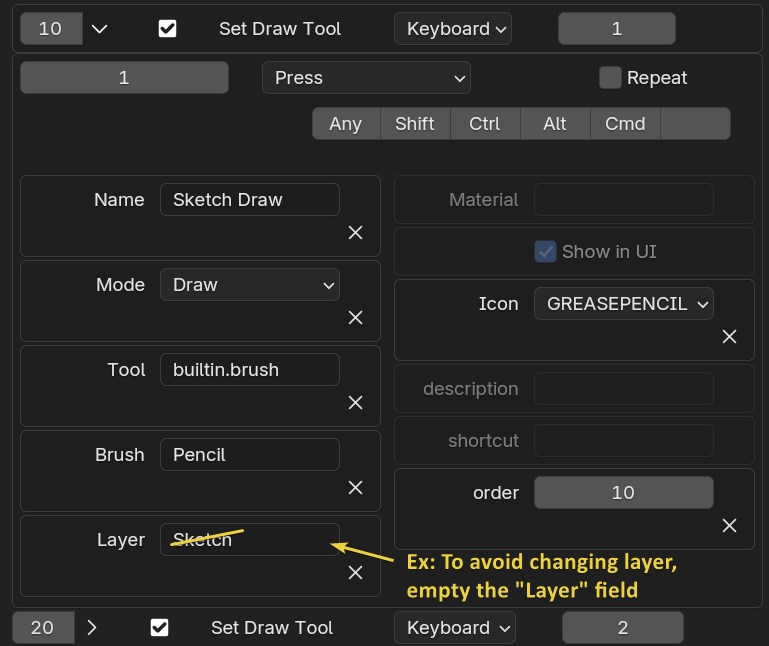Click the number 10 entry index

tap(51, 29)
